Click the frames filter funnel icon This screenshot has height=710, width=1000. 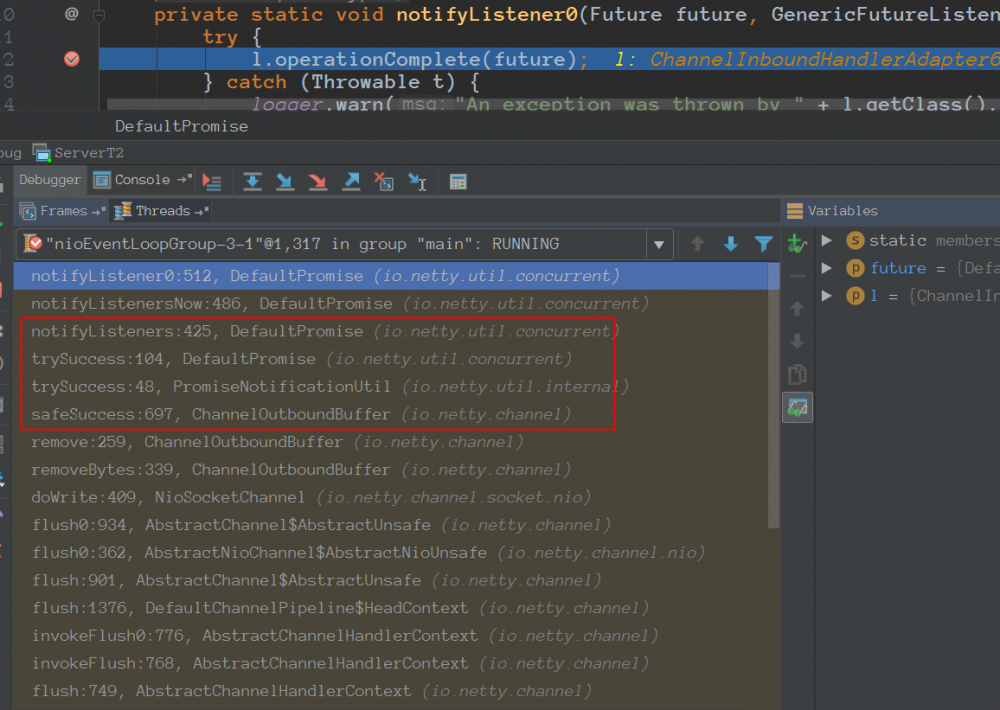[x=763, y=244]
